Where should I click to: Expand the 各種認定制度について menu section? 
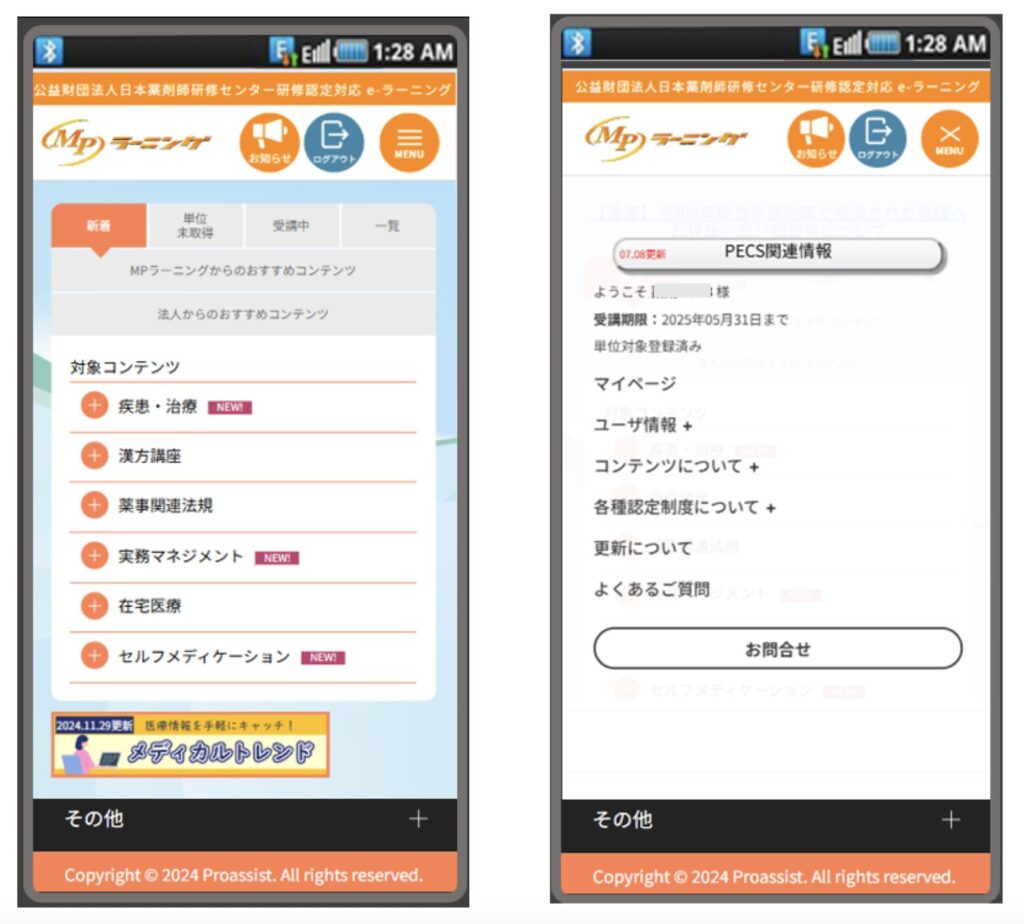point(684,507)
